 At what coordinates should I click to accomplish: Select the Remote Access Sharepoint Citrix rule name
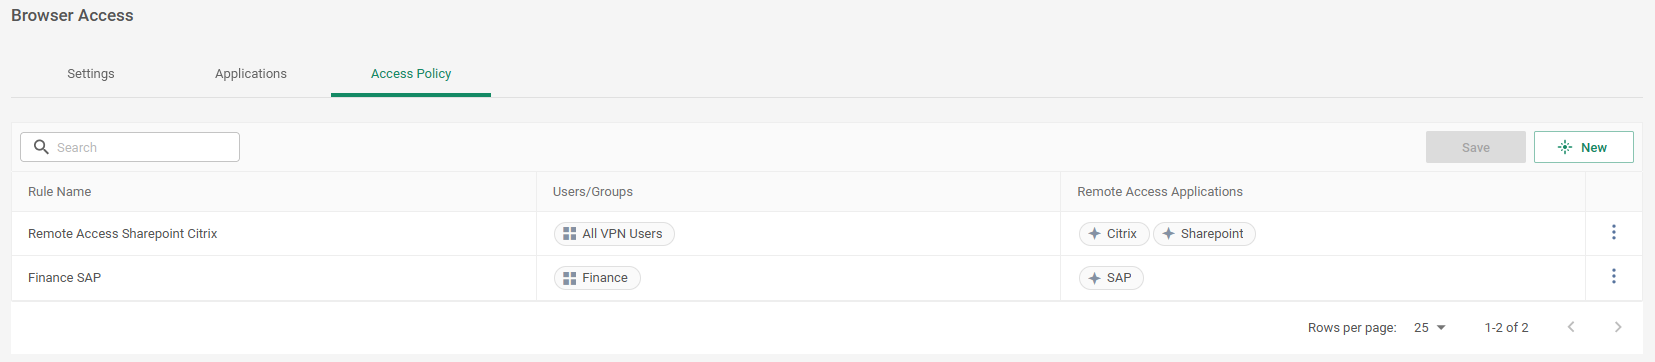pyautogui.click(x=123, y=234)
